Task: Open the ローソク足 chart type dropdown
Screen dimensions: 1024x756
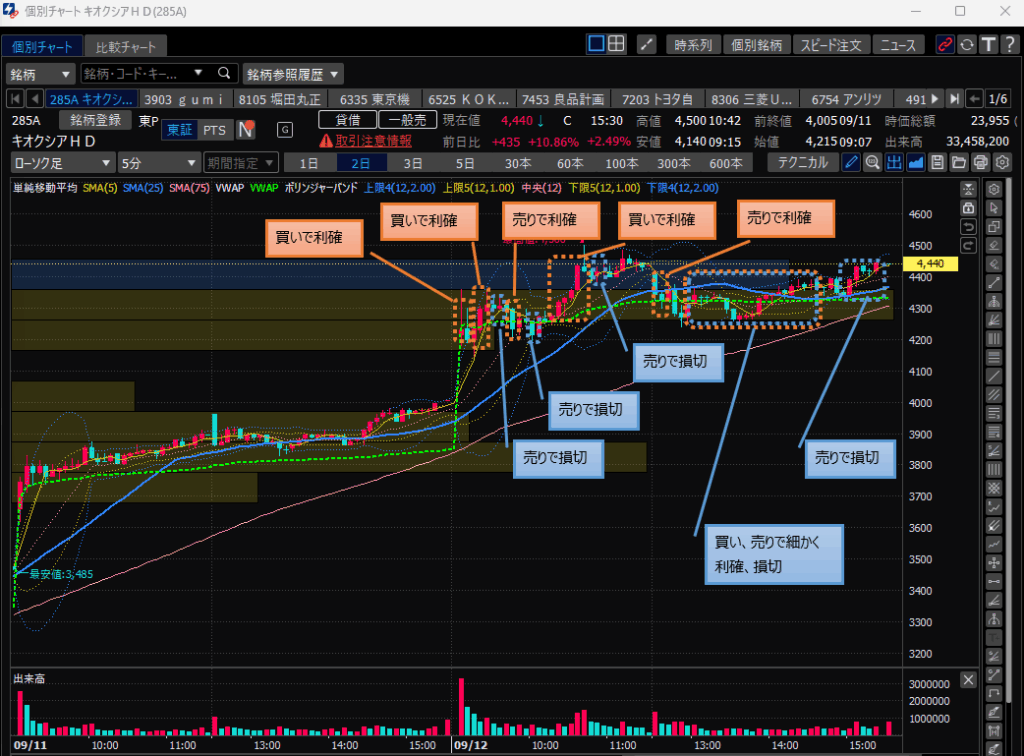Action: tap(63, 163)
